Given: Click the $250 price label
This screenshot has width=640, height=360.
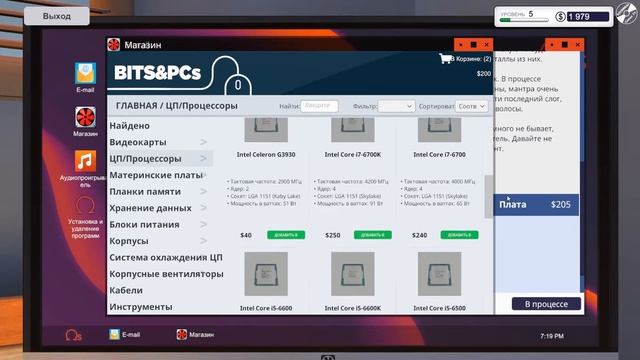Looking at the screenshot, I should point(333,235).
